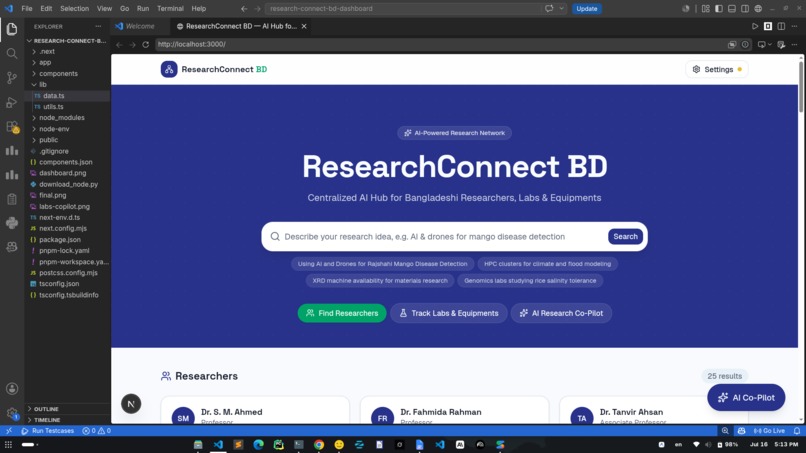
Task: Click the localhost:3000 address bar
Action: click(439, 45)
